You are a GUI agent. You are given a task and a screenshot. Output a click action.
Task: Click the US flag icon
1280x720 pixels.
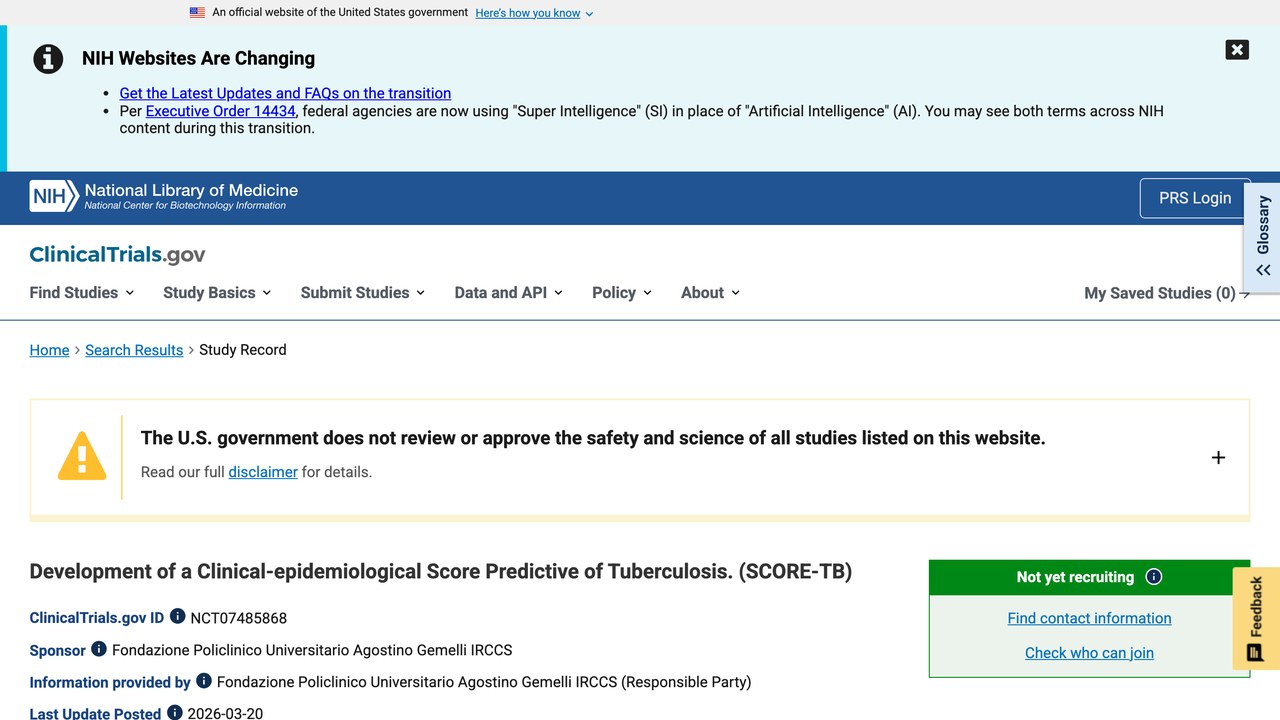[197, 13]
